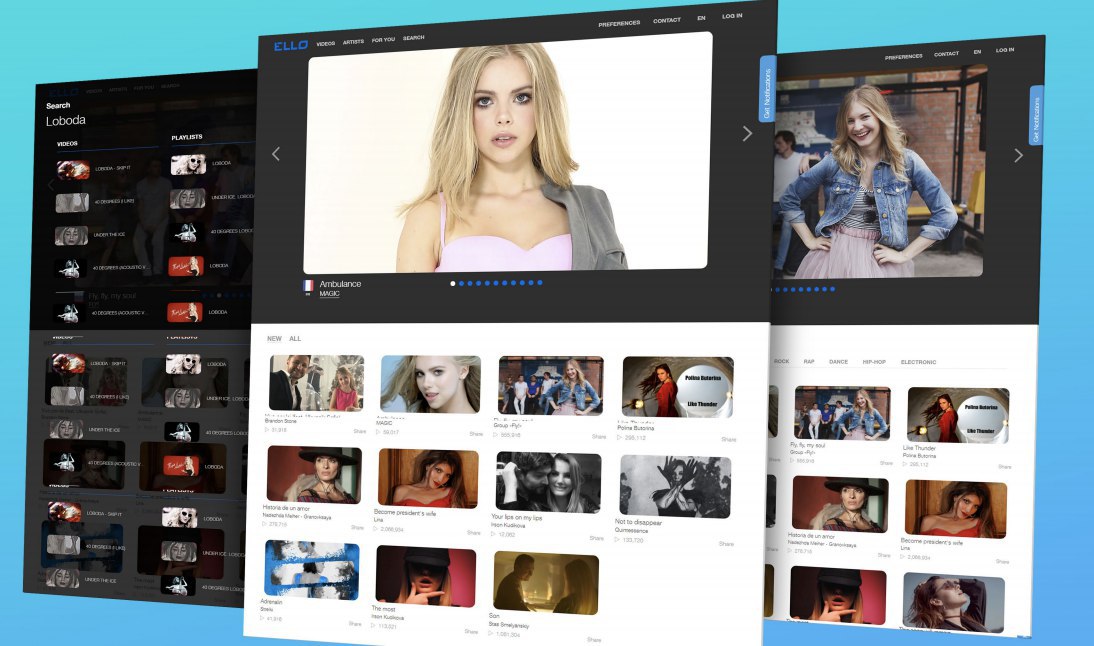The width and height of the screenshot is (1094, 646).
Task: Click Share under Son video
Action: pos(594,640)
